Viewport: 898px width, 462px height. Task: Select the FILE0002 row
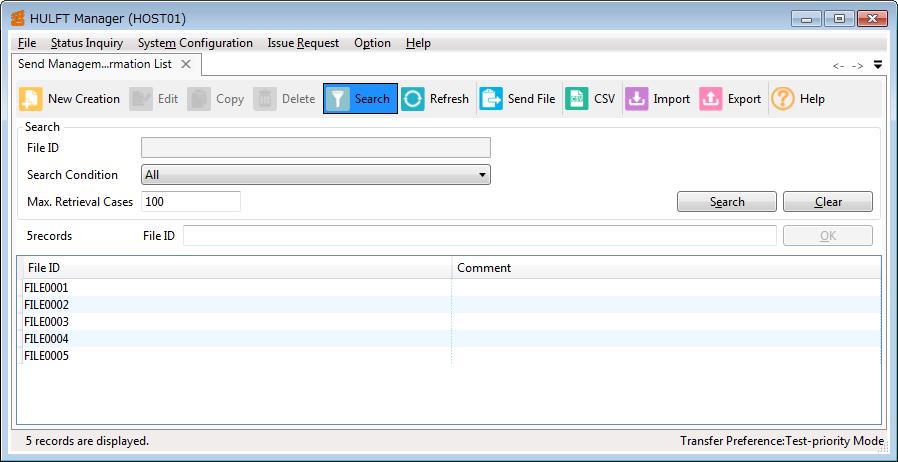[x=450, y=305]
